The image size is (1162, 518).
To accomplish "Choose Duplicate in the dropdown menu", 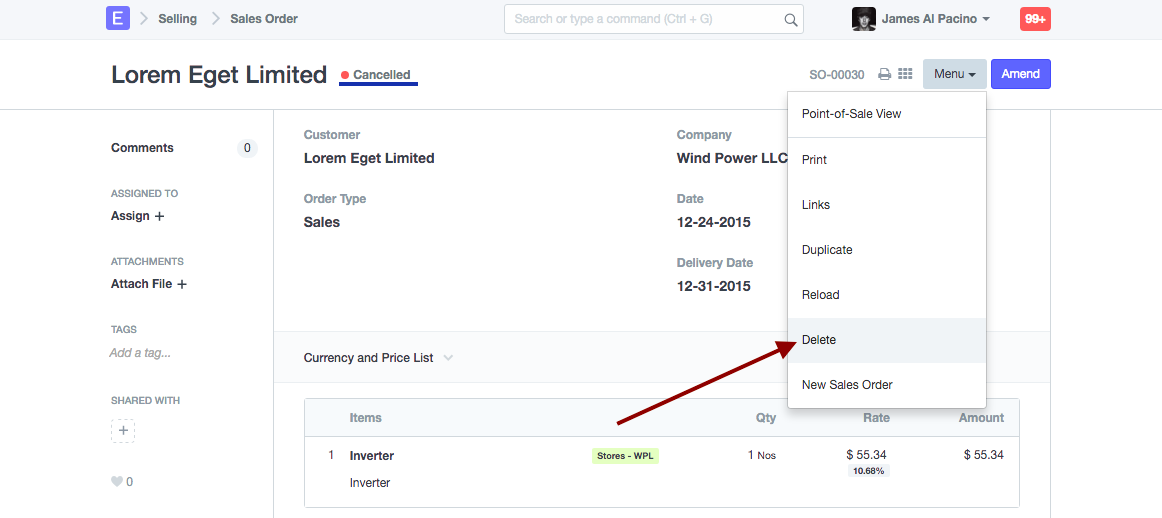I will (827, 250).
